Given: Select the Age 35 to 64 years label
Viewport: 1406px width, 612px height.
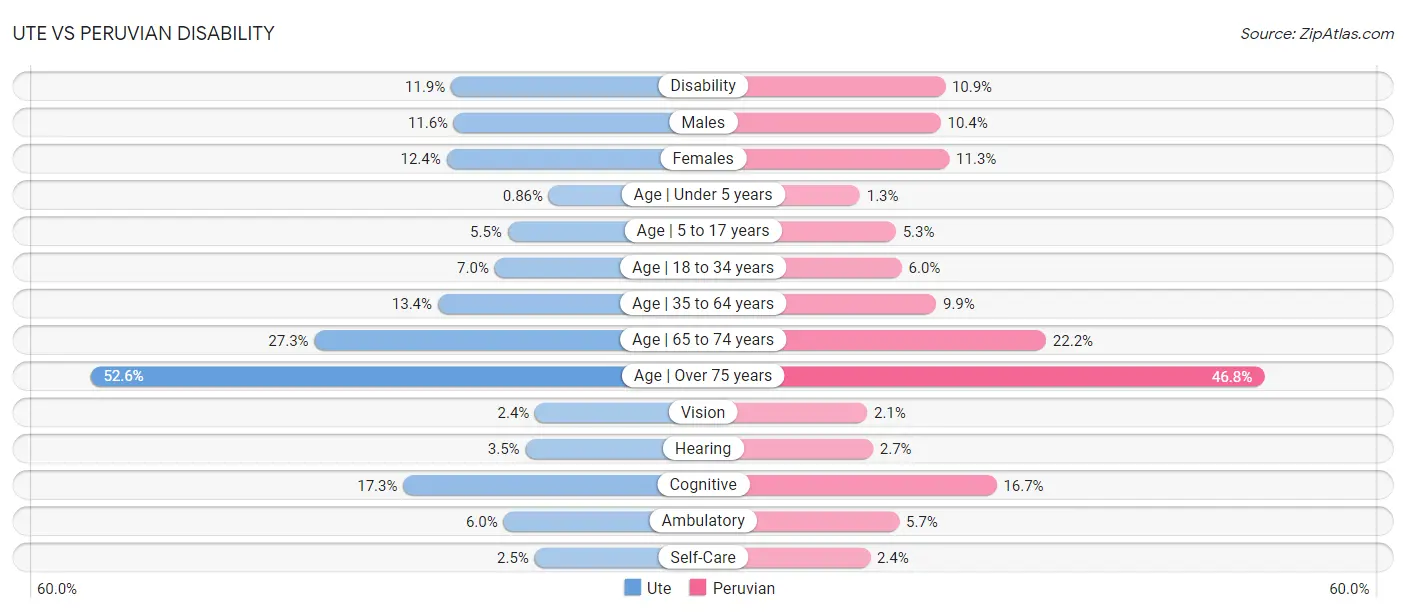Looking at the screenshot, I should tap(703, 303).
